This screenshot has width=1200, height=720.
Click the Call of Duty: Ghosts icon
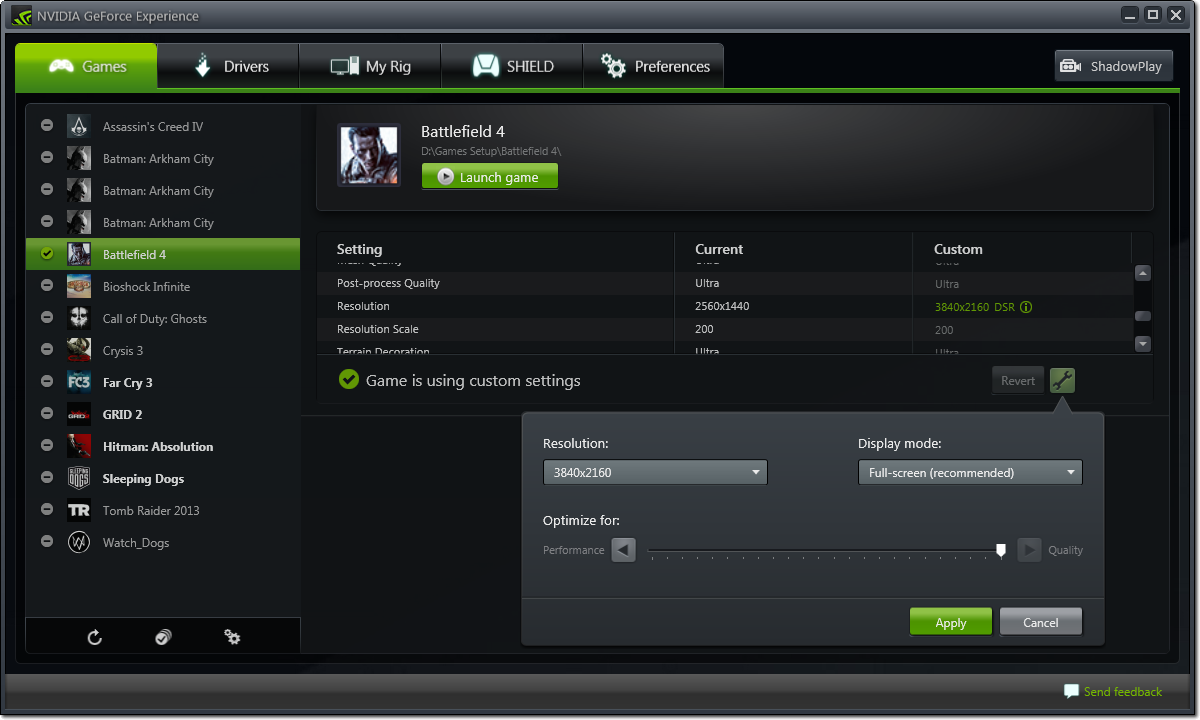coord(79,318)
